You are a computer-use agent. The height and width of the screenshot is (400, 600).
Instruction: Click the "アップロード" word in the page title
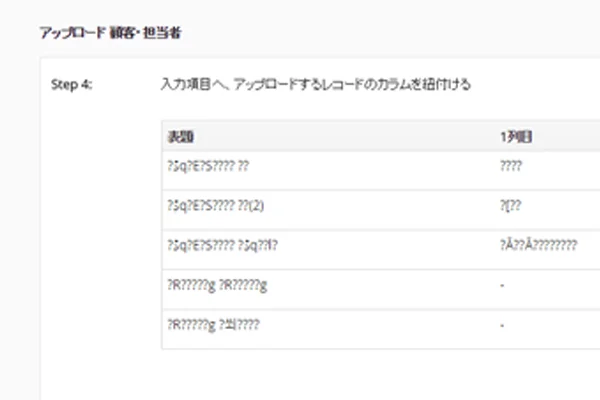coord(72,33)
